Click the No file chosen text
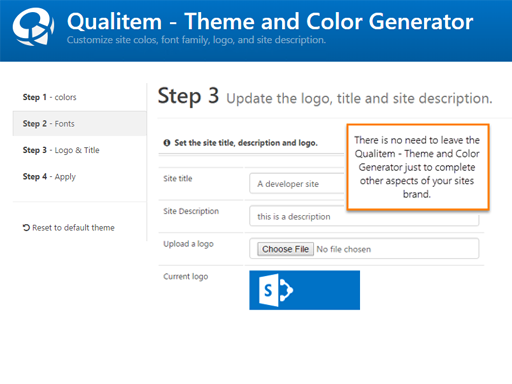This screenshot has height=384, width=512. 344,249
